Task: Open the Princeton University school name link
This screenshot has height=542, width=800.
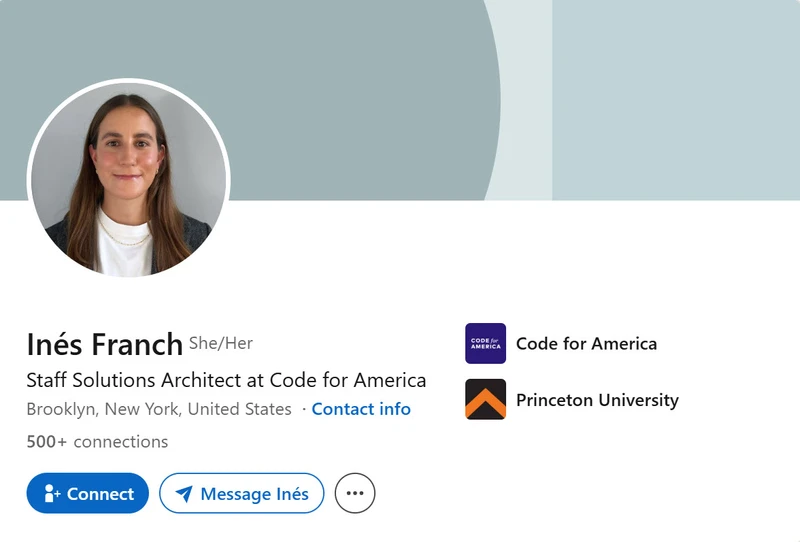Action: [597, 400]
